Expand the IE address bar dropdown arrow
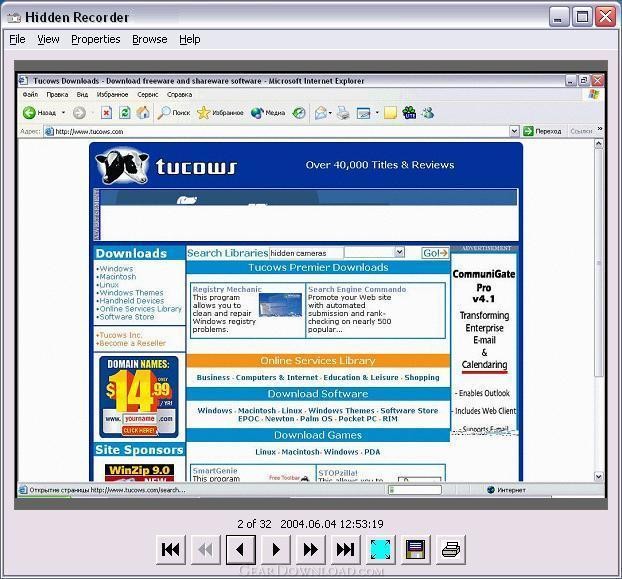This screenshot has width=622, height=579. pyautogui.click(x=514, y=131)
